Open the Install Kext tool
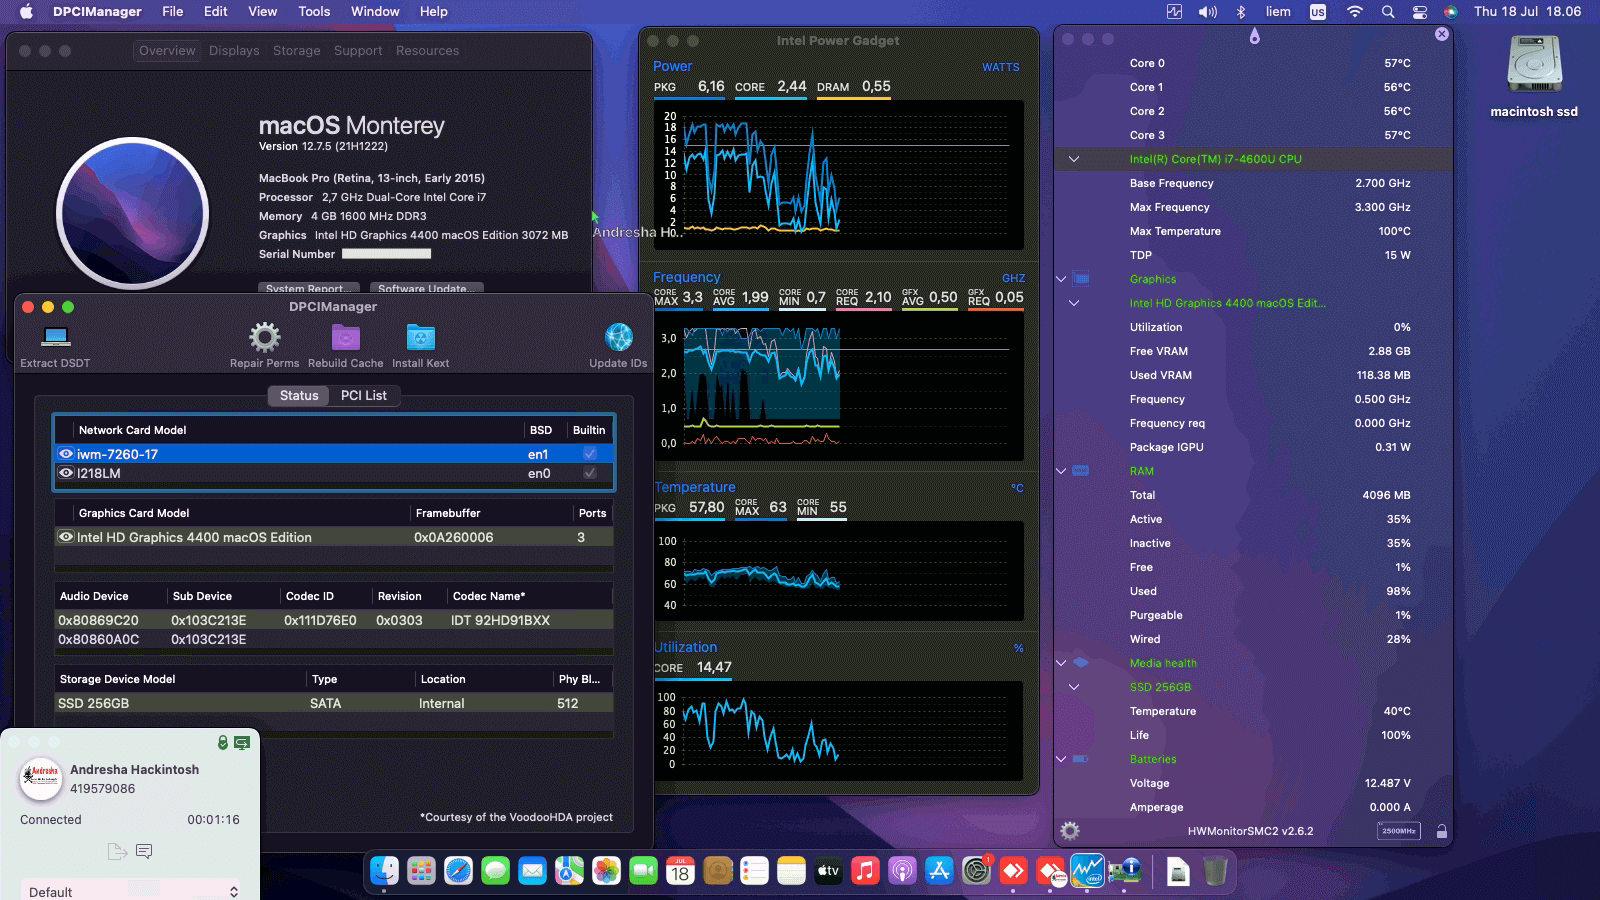The width and height of the screenshot is (1600, 900). (x=420, y=340)
